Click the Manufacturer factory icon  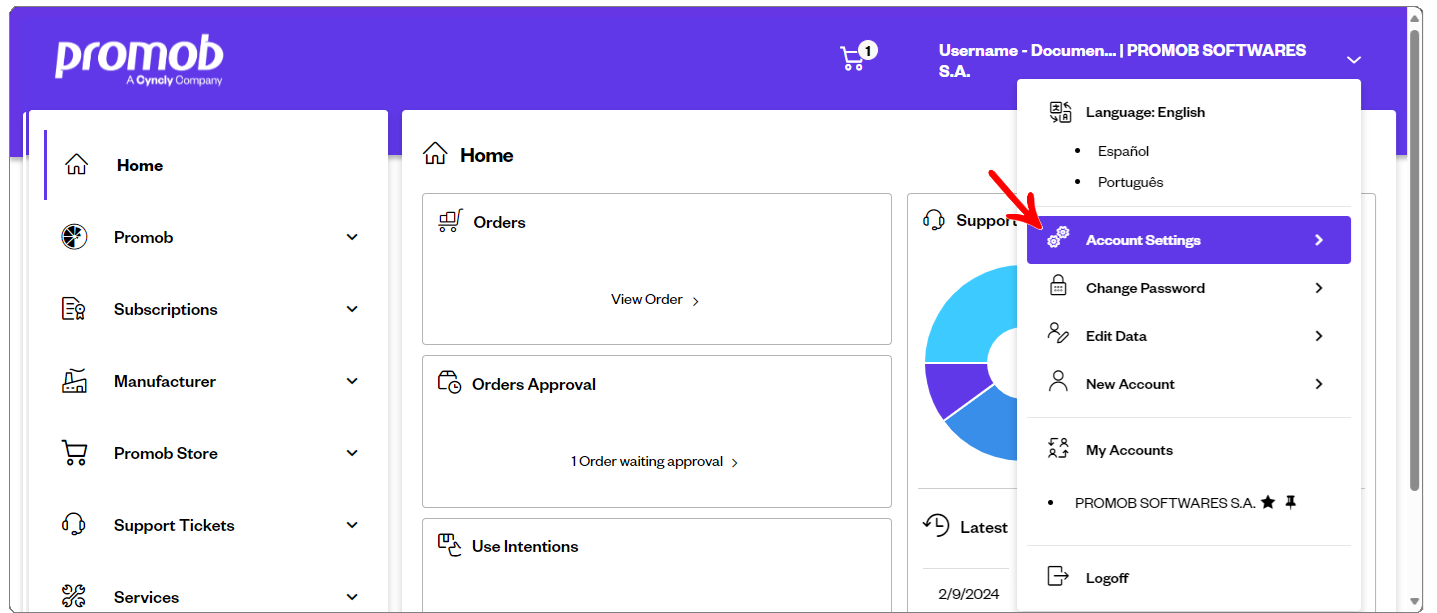click(x=75, y=381)
